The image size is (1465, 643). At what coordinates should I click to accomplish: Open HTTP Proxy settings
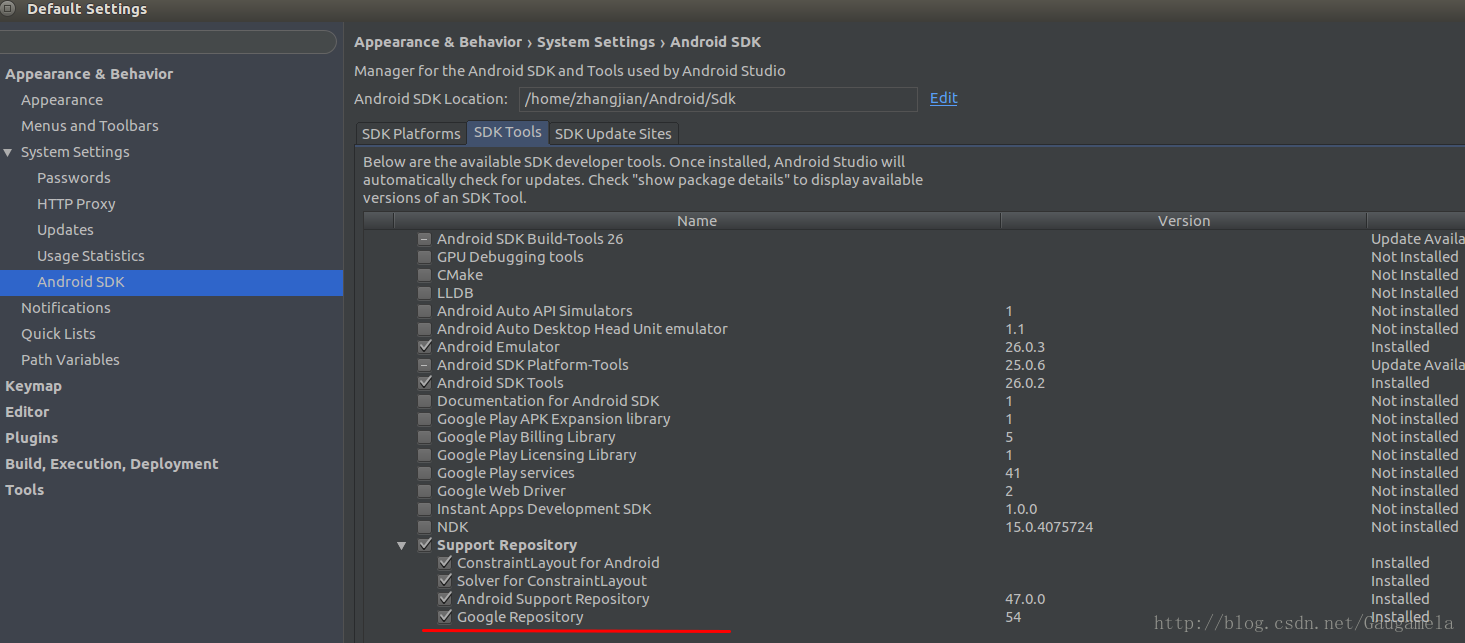(x=76, y=204)
